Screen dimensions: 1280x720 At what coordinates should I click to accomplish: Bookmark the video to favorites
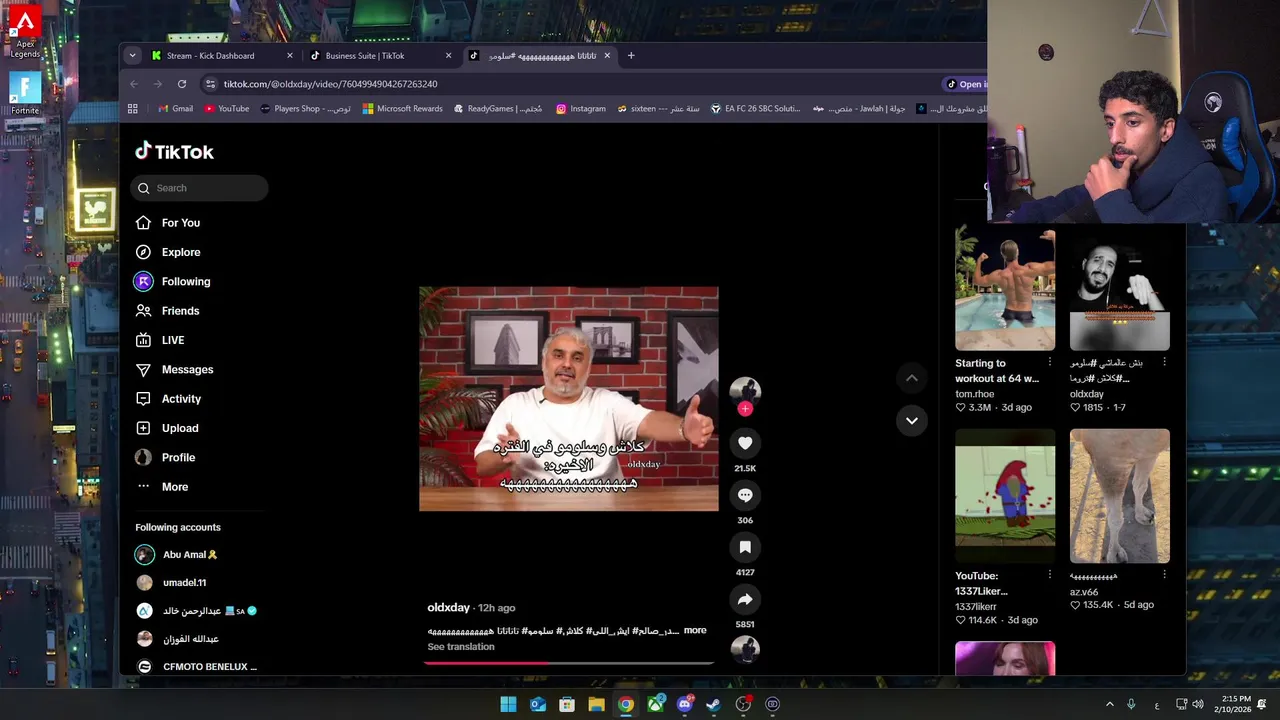click(745, 547)
